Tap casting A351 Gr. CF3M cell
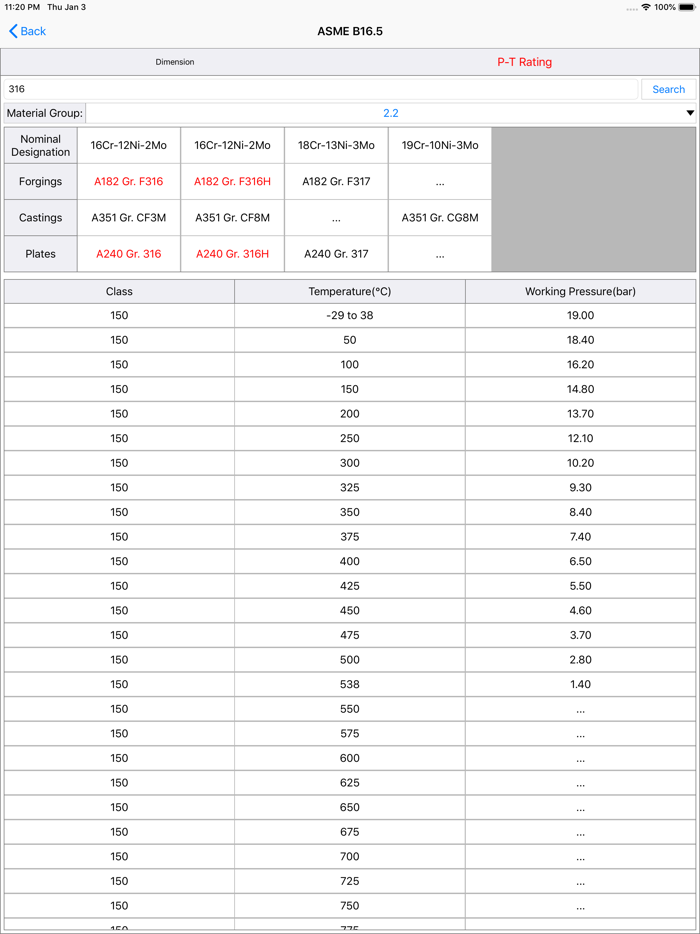Image resolution: width=700 pixels, height=934 pixels. coord(129,218)
